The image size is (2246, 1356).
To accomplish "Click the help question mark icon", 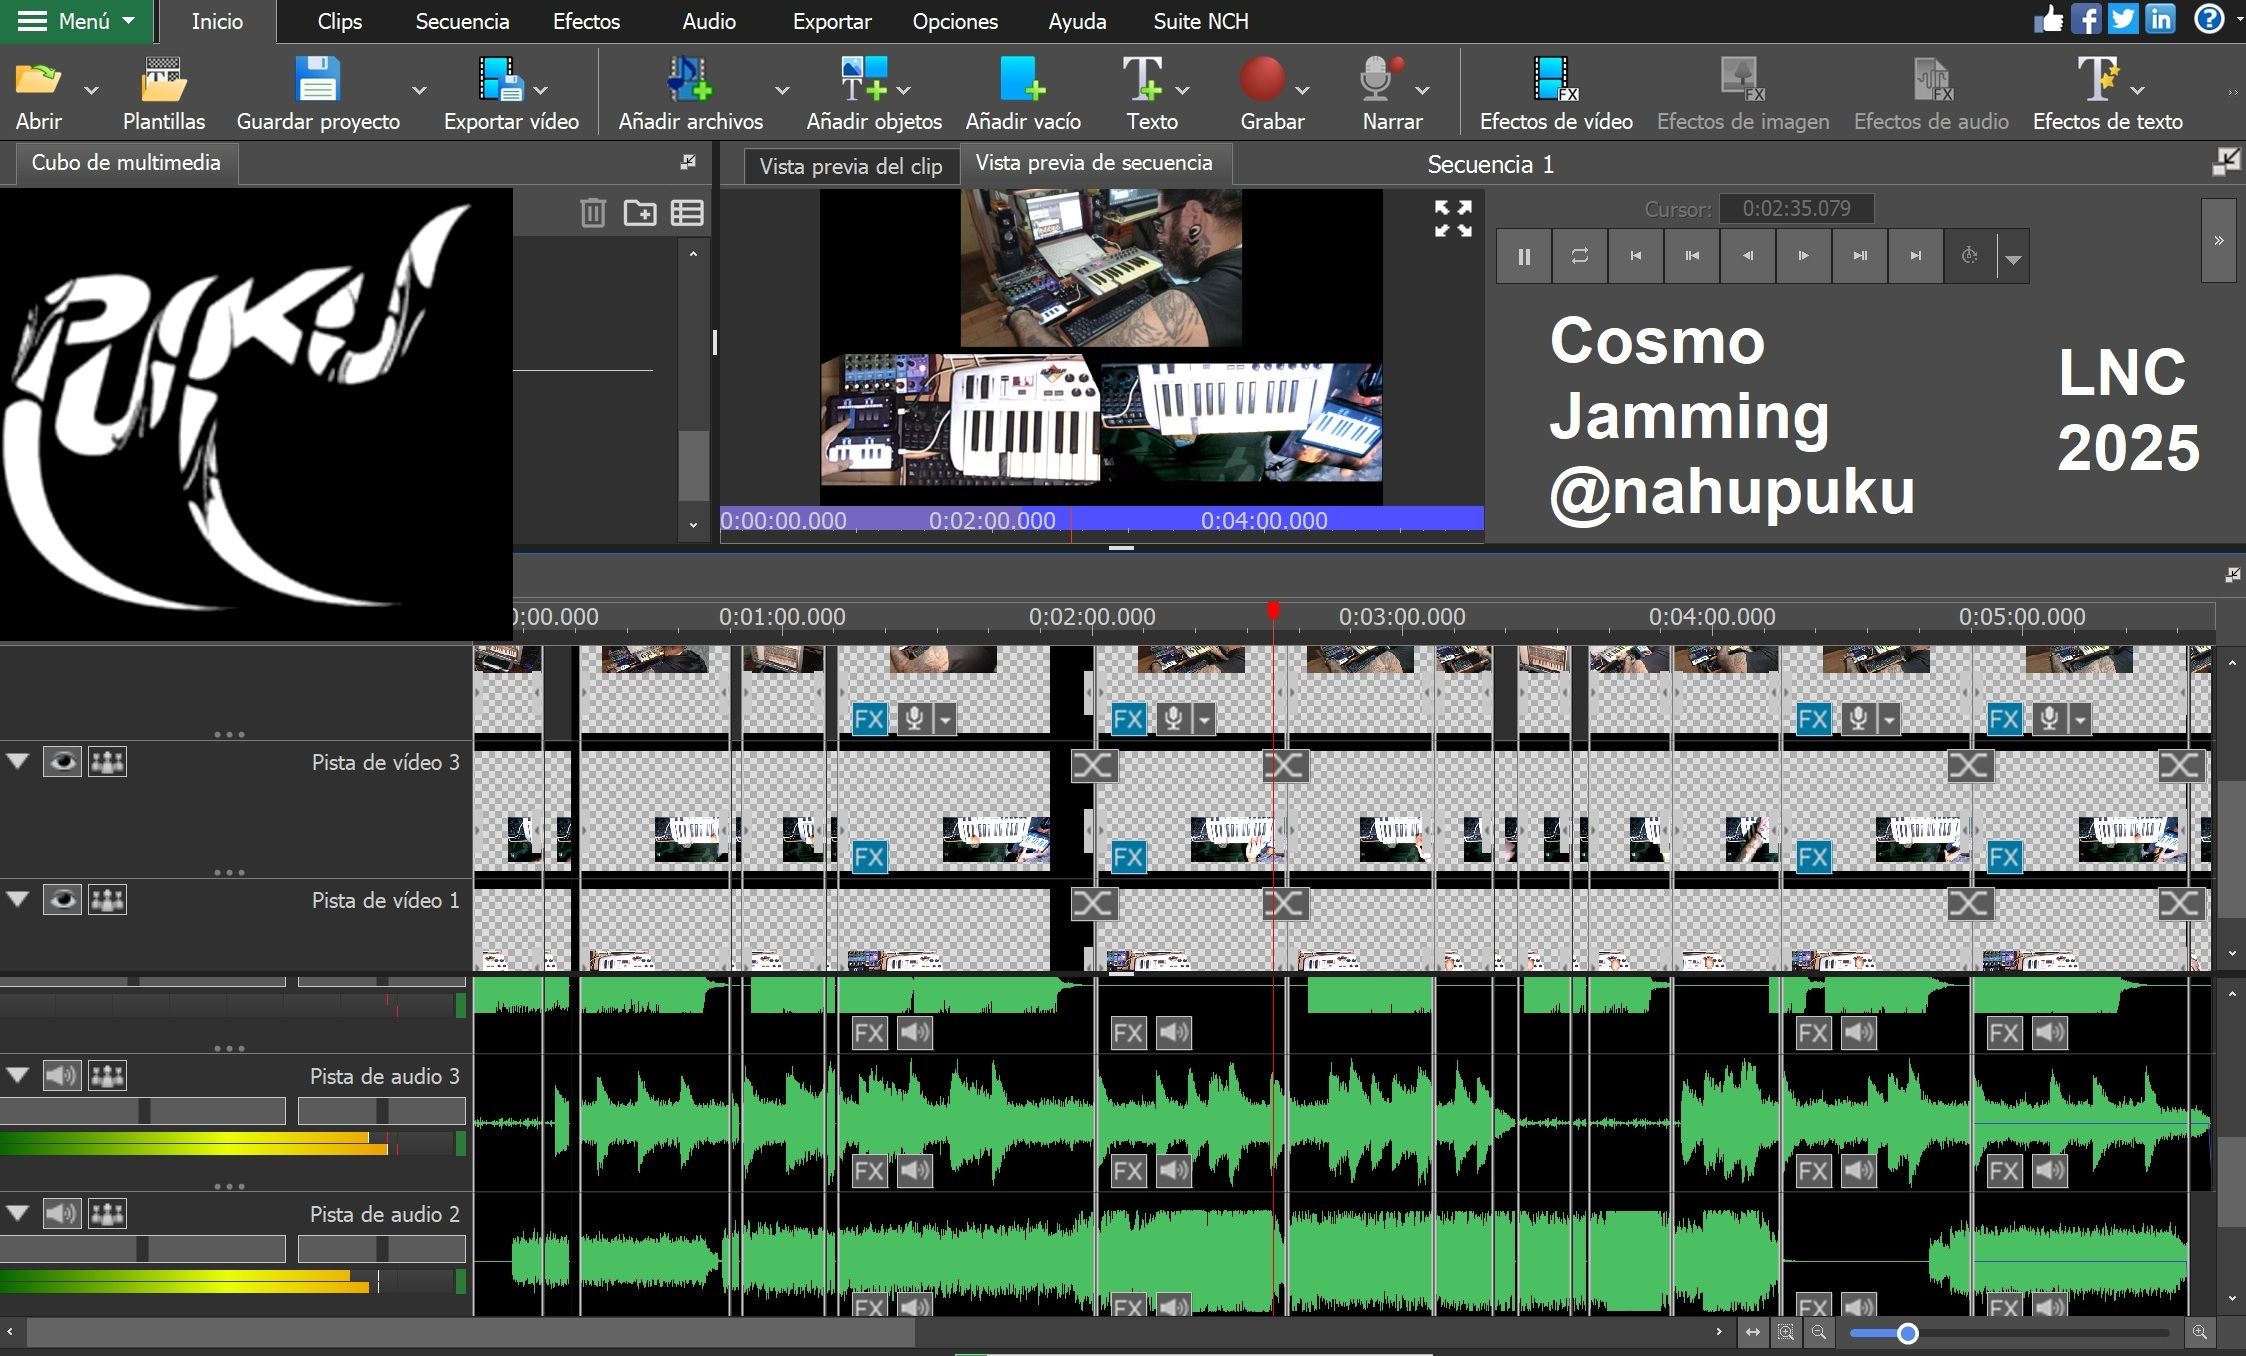I will [x=2208, y=19].
